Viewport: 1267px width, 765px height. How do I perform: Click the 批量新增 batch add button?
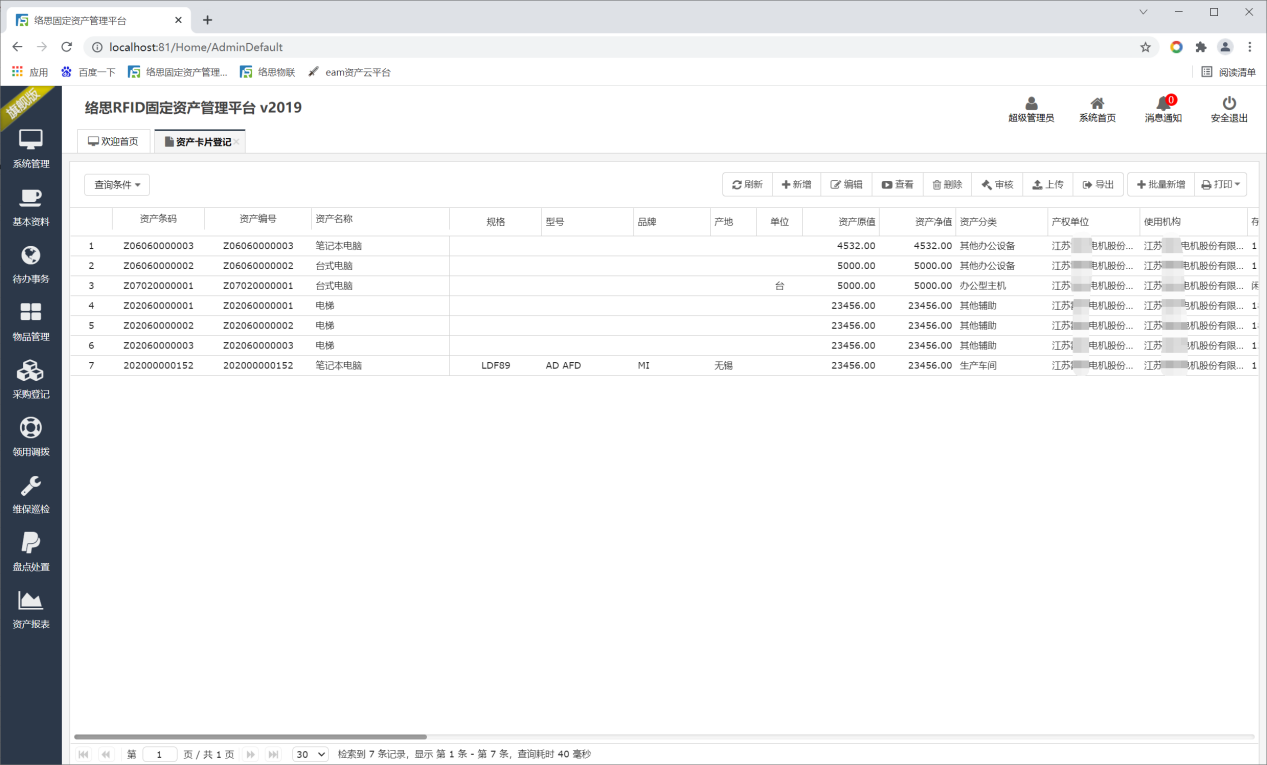[x=1160, y=185]
